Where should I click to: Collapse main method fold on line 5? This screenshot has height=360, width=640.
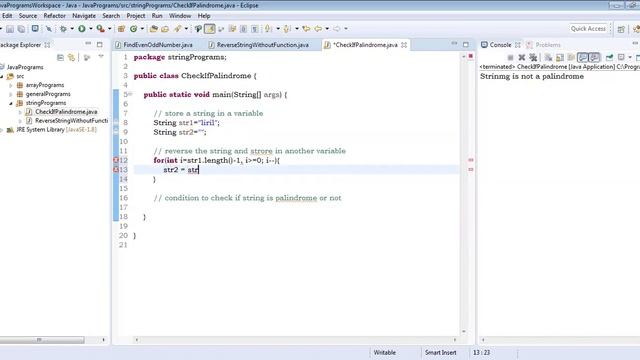(130, 94)
